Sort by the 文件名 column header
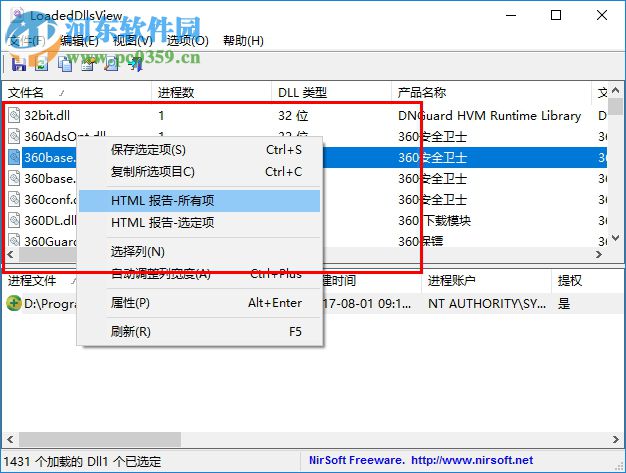The height and width of the screenshot is (473, 626). (77, 93)
